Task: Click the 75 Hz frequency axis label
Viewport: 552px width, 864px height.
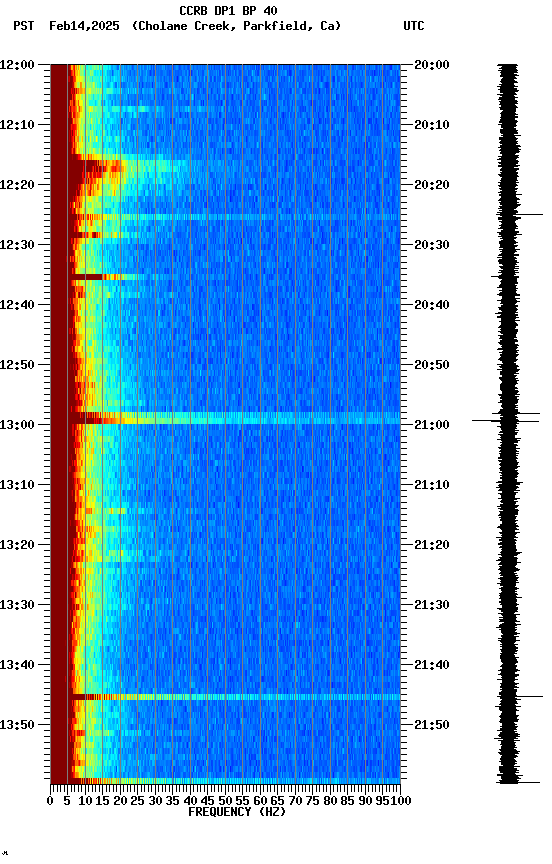Action: pyautogui.click(x=312, y=801)
